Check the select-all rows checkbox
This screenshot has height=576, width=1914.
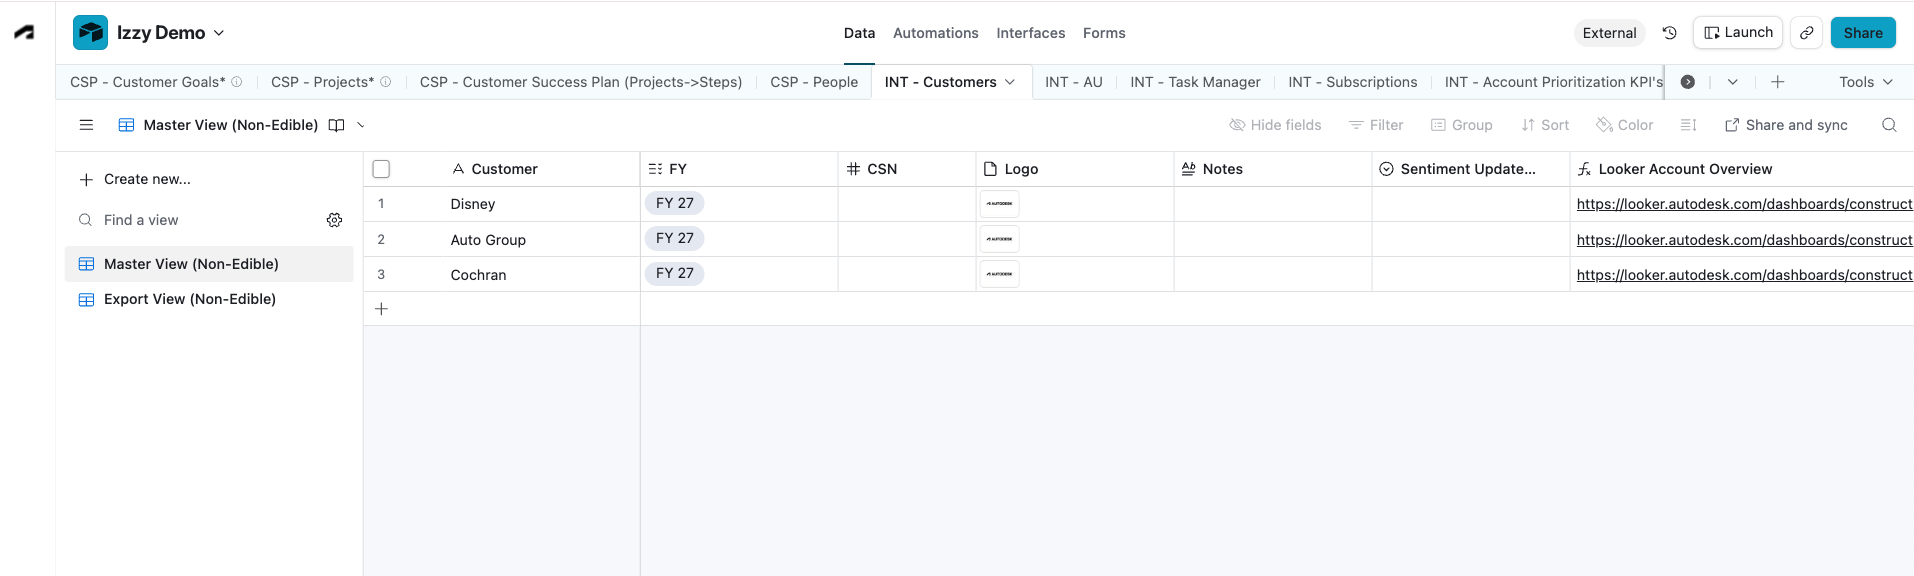pyautogui.click(x=381, y=169)
